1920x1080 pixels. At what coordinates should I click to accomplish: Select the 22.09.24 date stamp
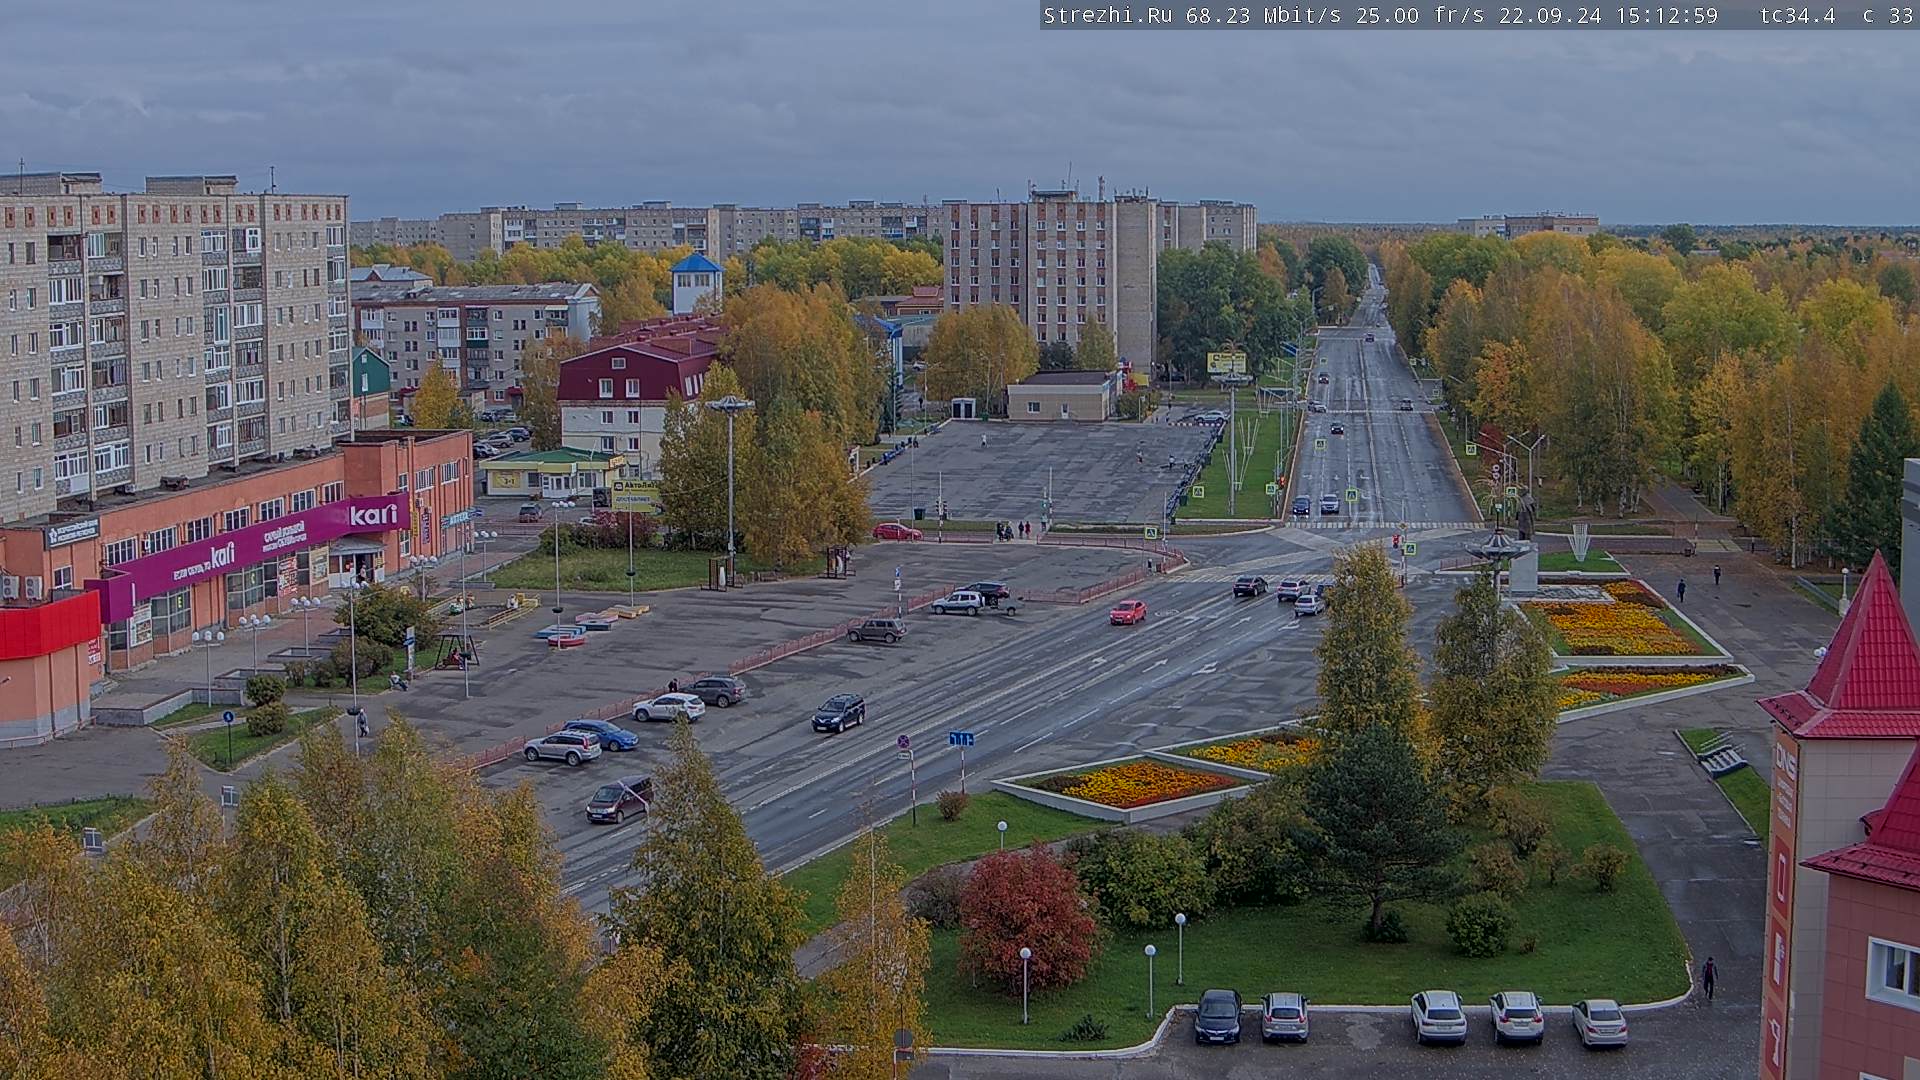(1550, 15)
